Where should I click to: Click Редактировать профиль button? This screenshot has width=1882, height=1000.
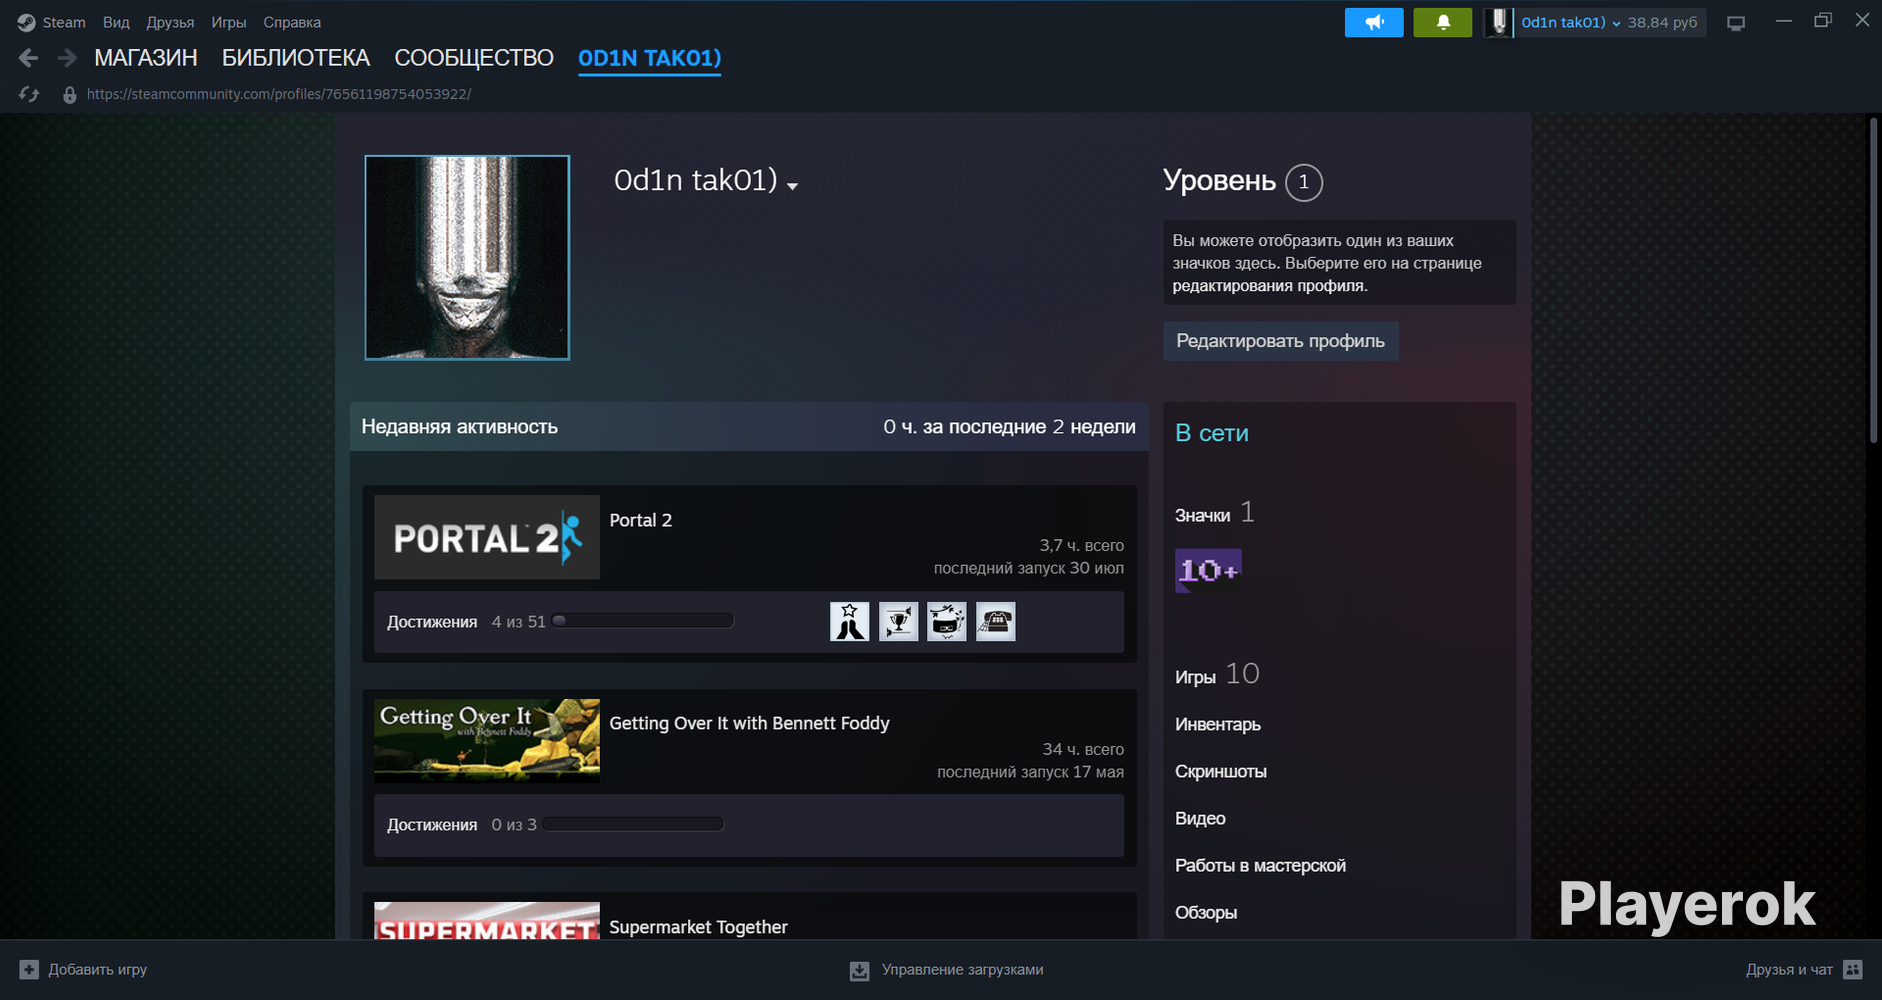[x=1281, y=341]
